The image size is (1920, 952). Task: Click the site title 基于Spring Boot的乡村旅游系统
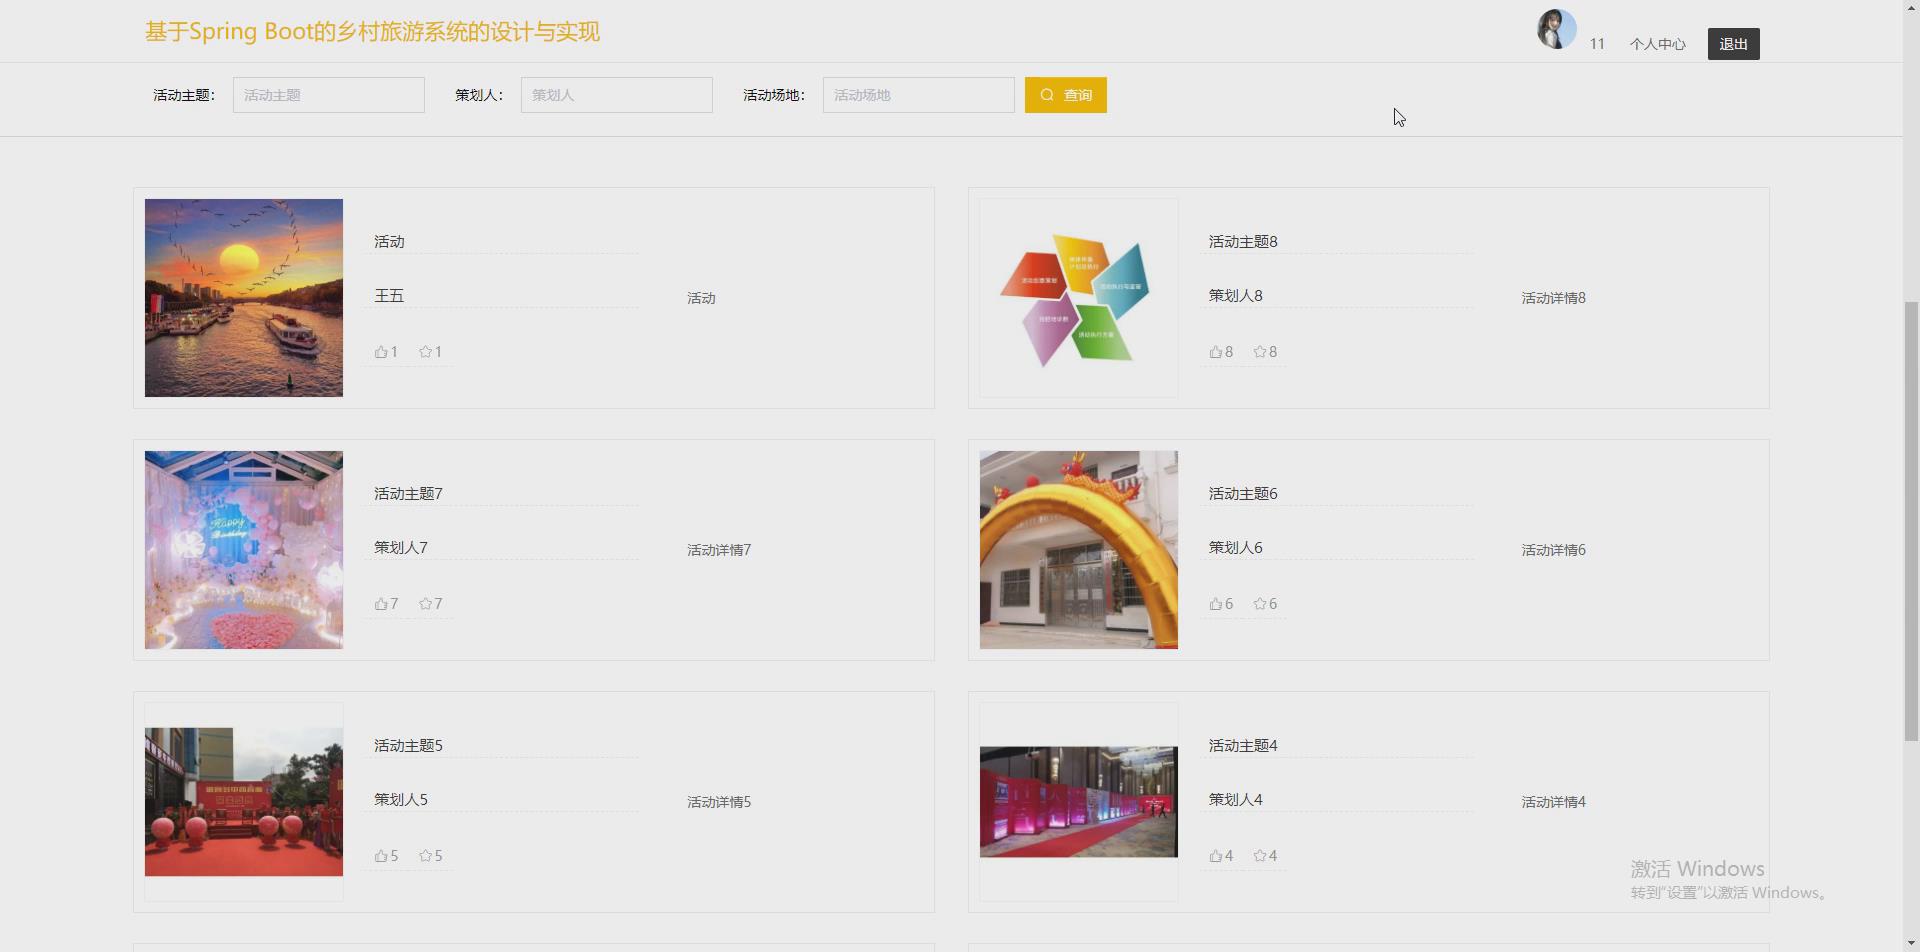371,31
